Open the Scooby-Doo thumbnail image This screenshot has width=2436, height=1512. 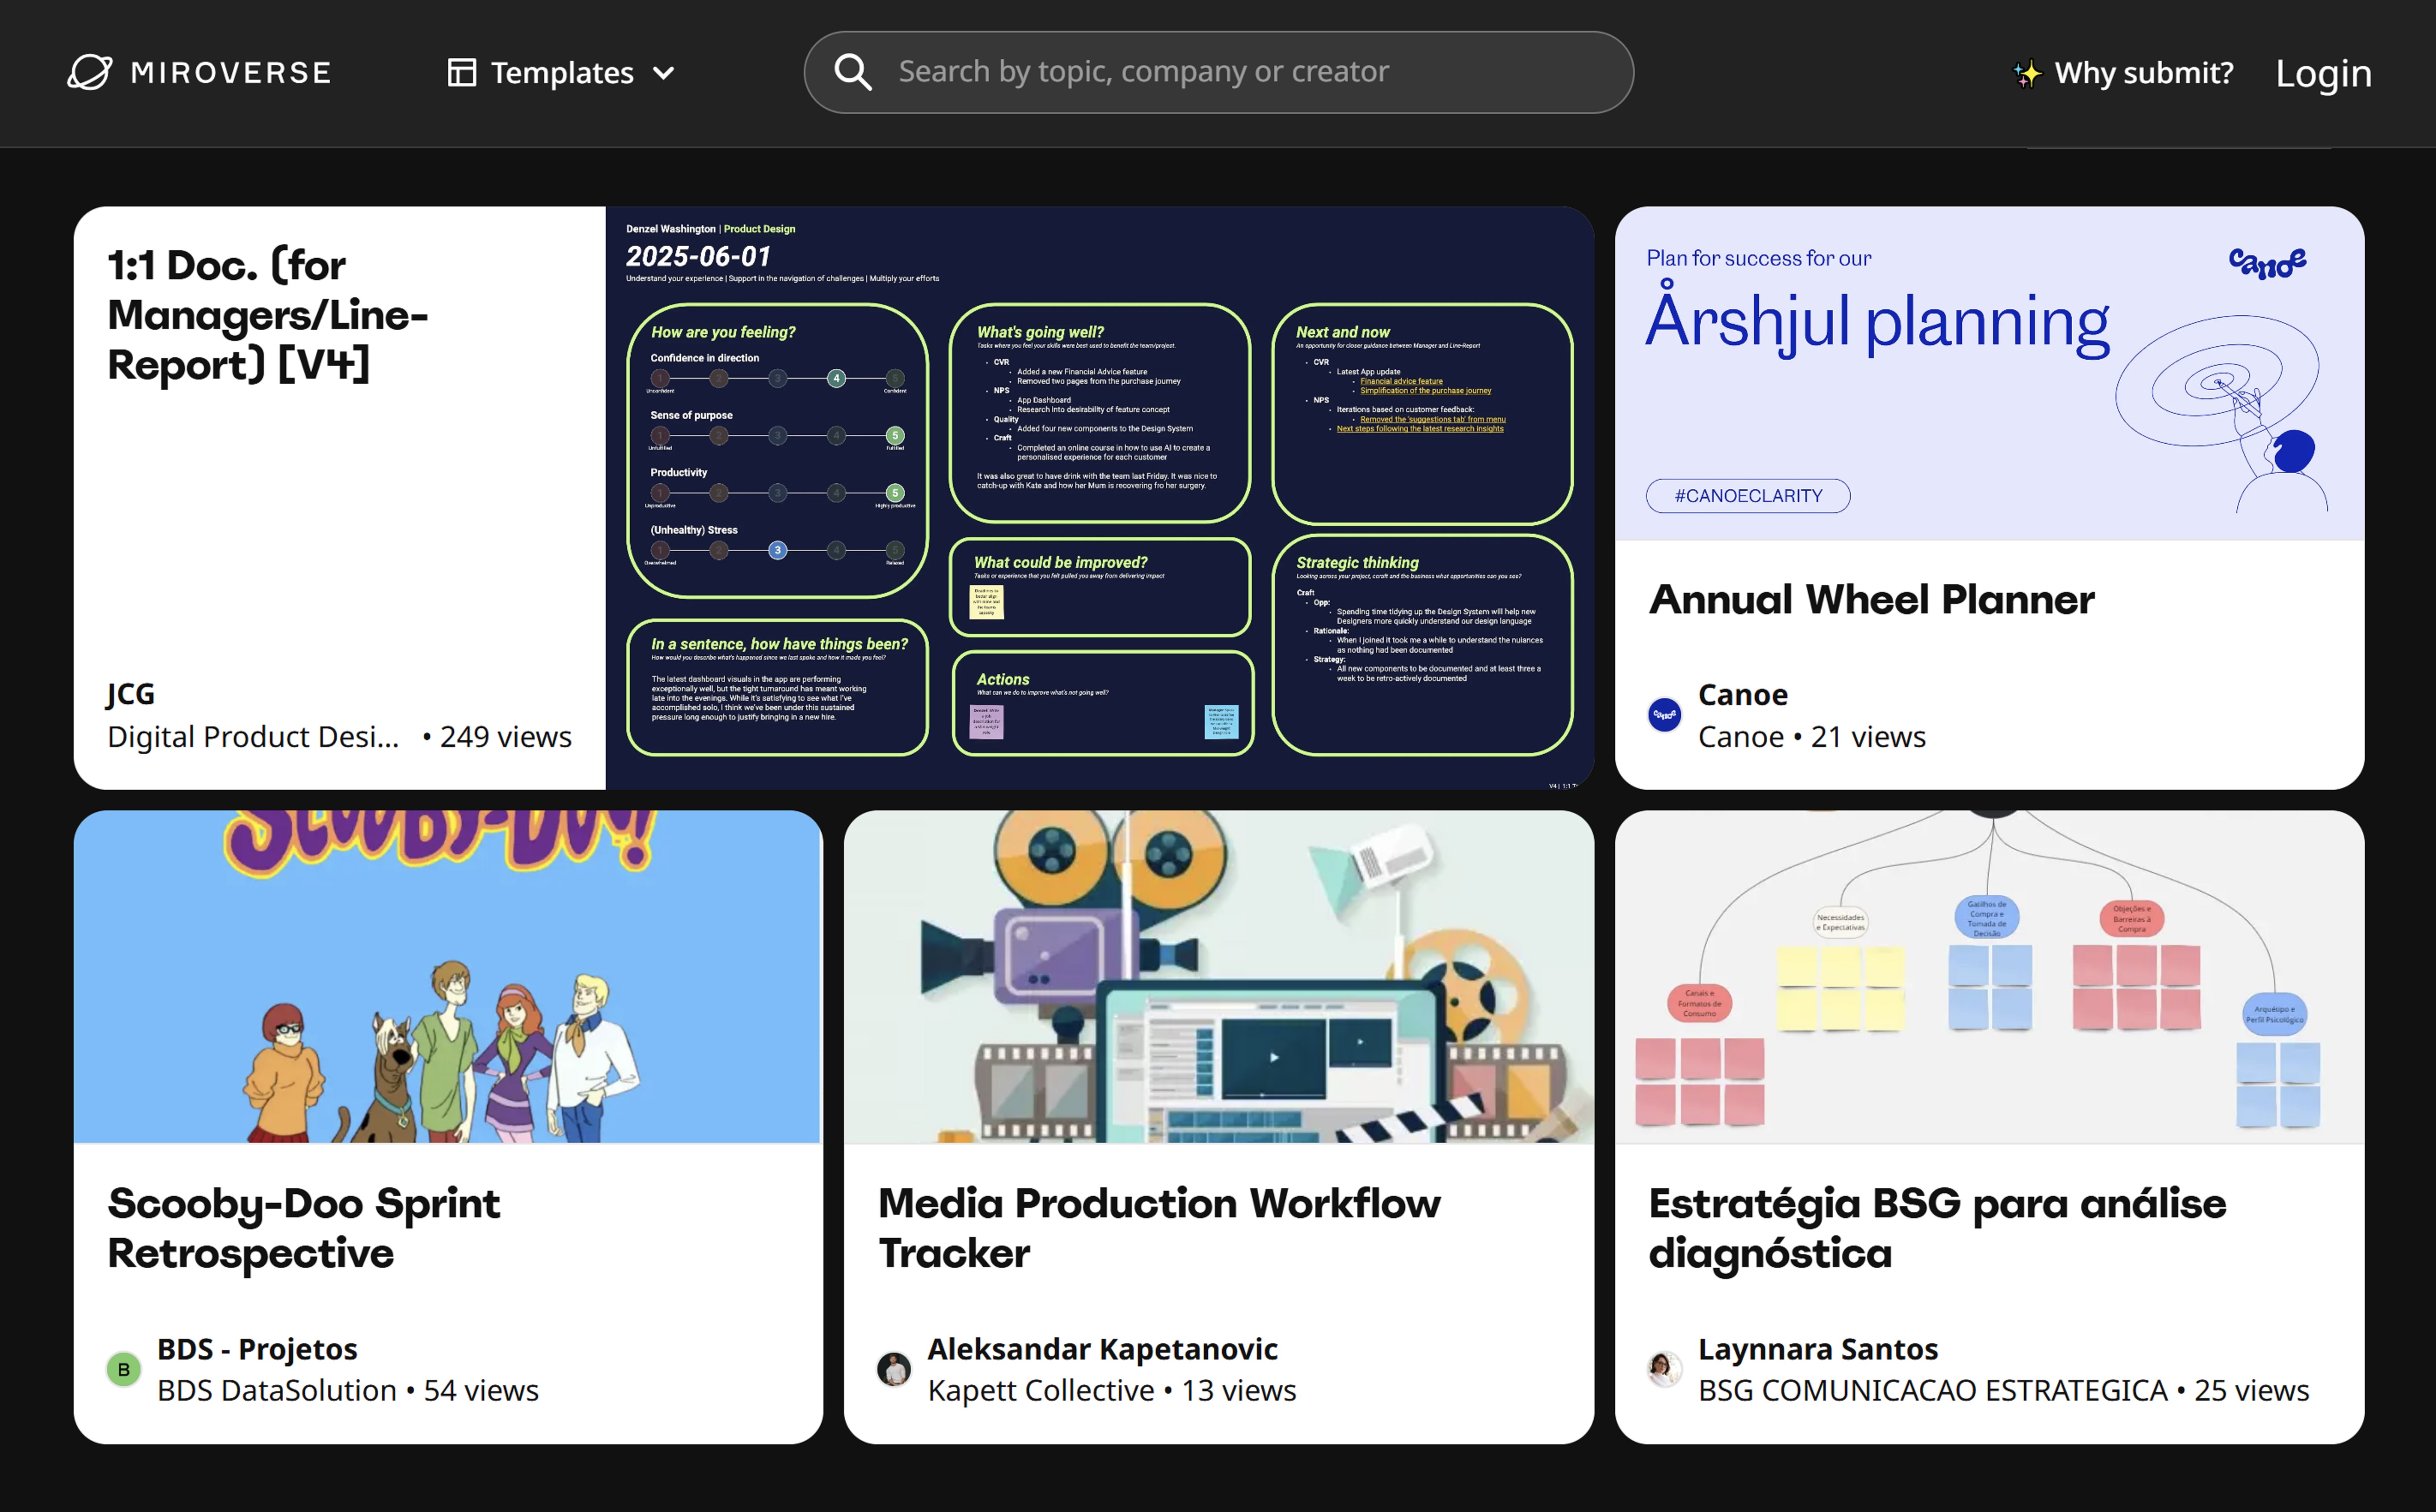448,976
